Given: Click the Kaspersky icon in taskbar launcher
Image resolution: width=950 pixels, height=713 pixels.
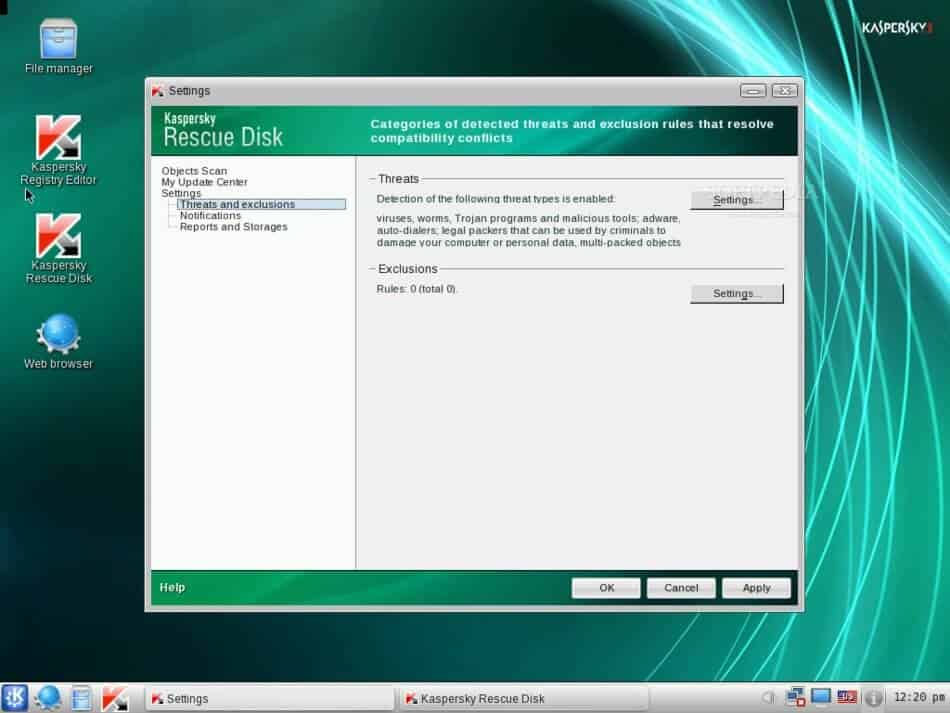Looking at the screenshot, I should [114, 697].
